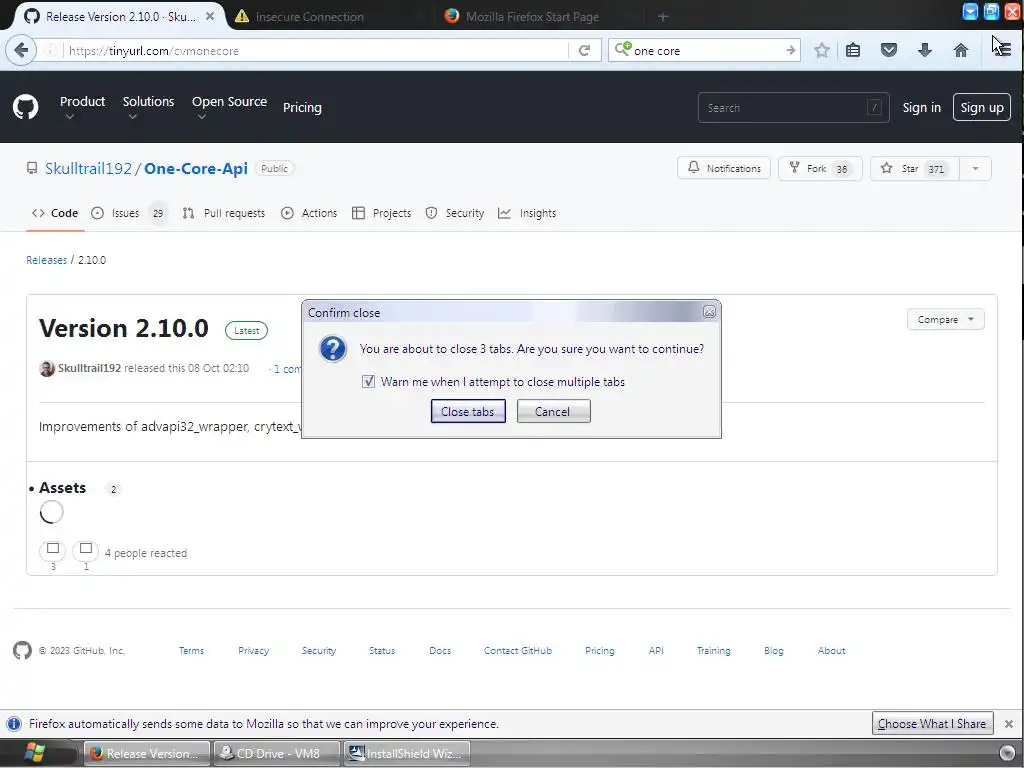Open the bookmarks list icon
This screenshot has height=768, width=1024.
tap(853, 50)
